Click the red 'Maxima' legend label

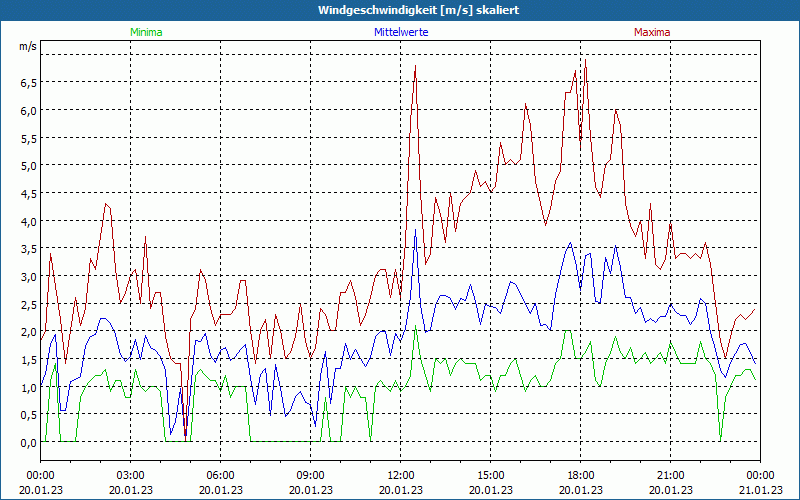point(652,32)
